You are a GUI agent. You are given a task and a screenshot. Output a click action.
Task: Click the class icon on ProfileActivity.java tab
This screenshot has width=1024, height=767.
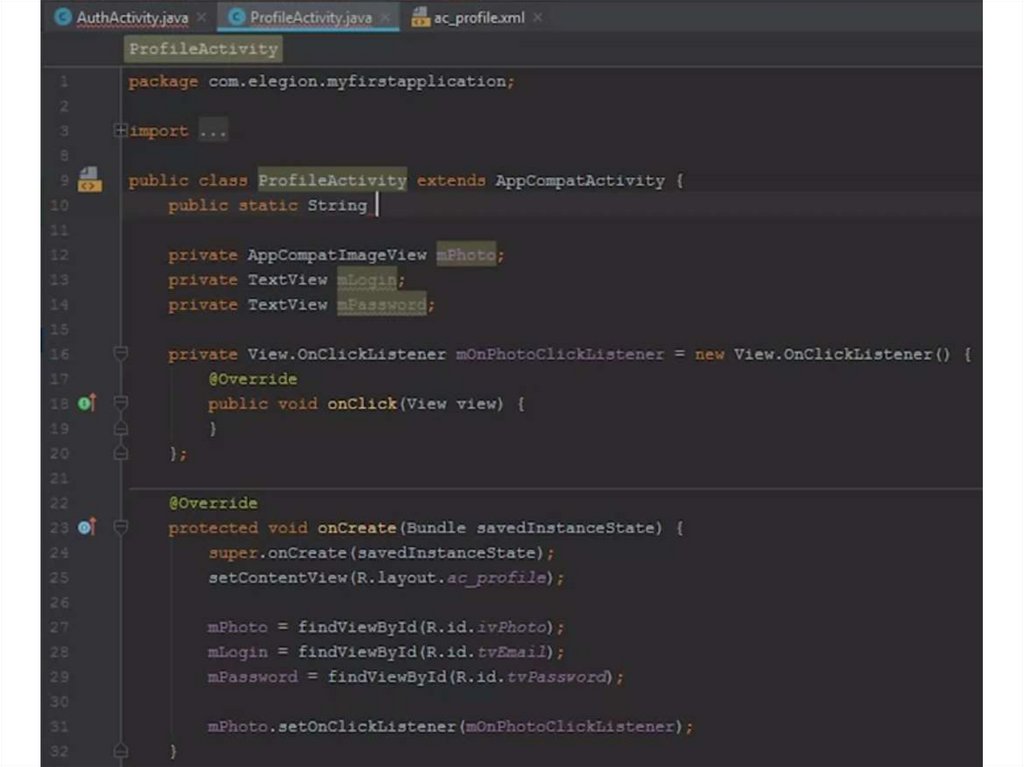pos(237,17)
